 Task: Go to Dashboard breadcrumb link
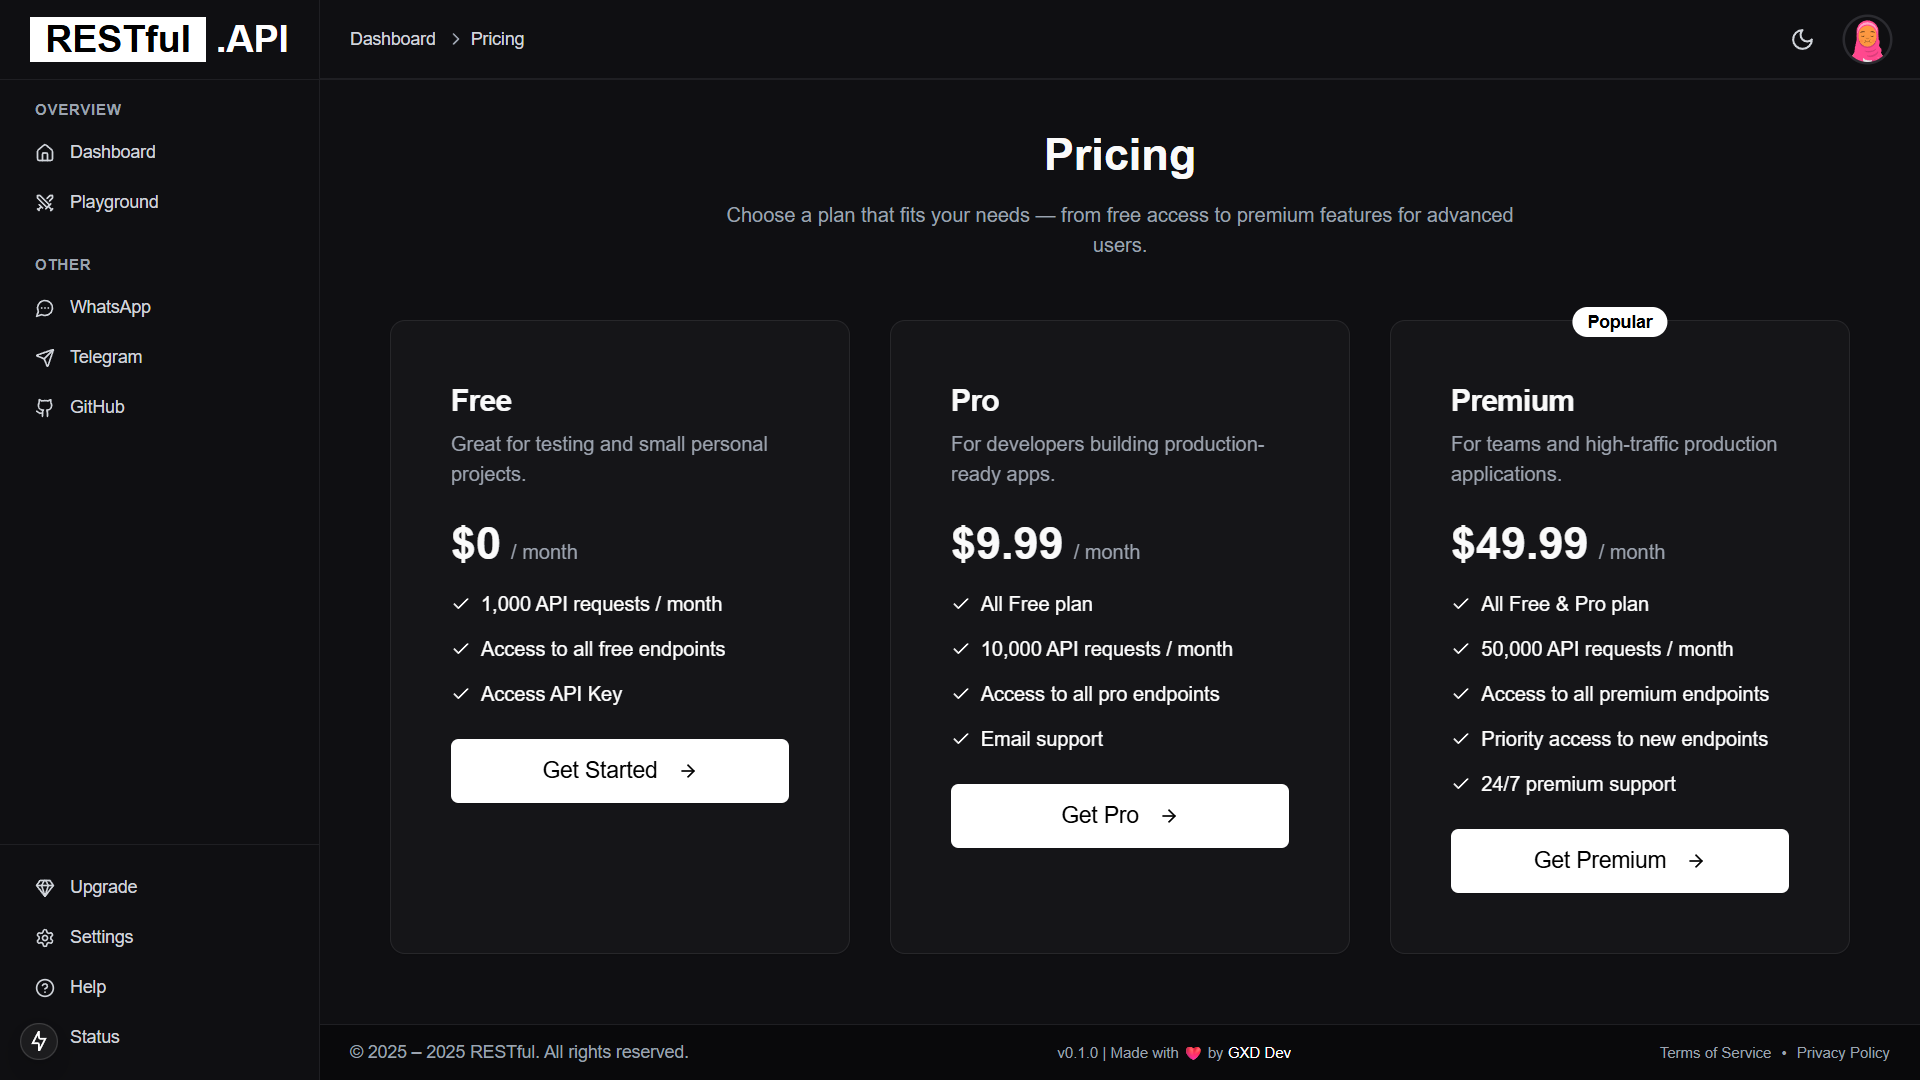[x=392, y=39]
